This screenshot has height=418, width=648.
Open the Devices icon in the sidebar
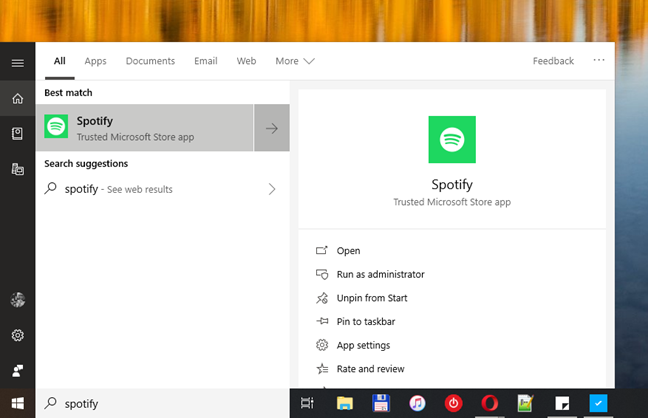pos(17,169)
